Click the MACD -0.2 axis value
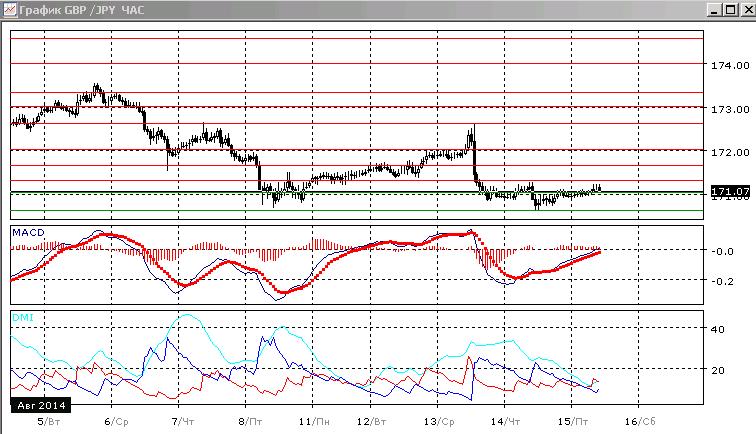756x434 pixels. [x=722, y=281]
